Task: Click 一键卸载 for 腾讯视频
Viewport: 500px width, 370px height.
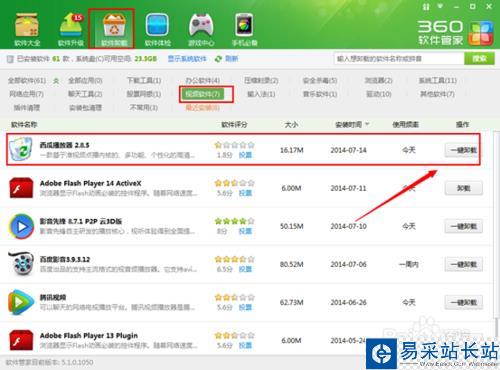Action: (x=464, y=303)
